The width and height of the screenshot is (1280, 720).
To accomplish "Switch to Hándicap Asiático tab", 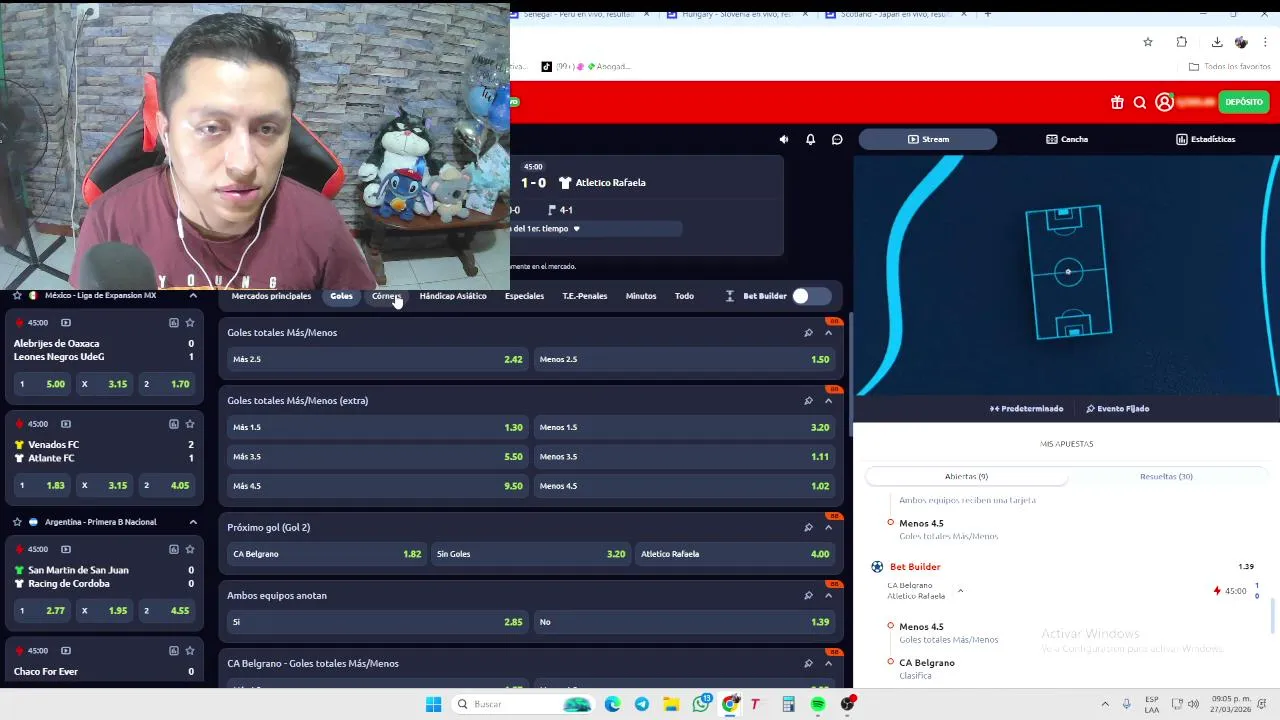I will tap(453, 296).
